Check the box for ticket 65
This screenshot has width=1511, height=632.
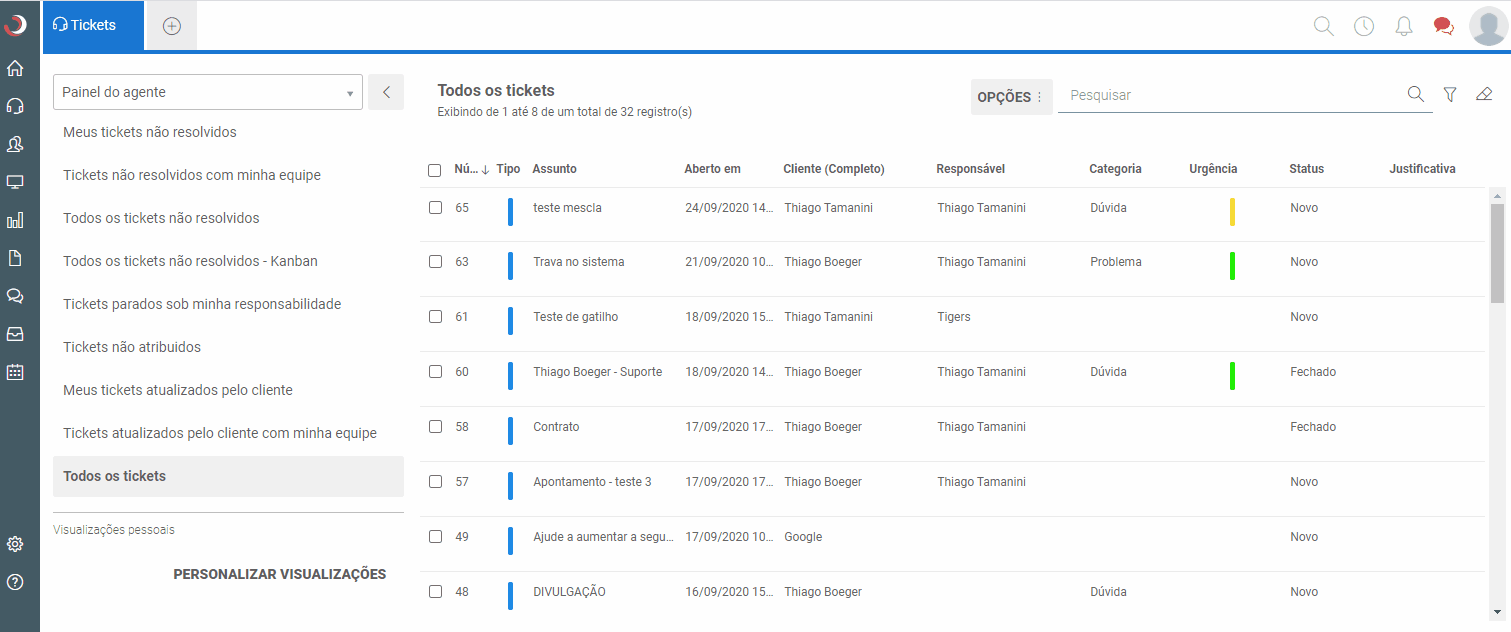(435, 208)
